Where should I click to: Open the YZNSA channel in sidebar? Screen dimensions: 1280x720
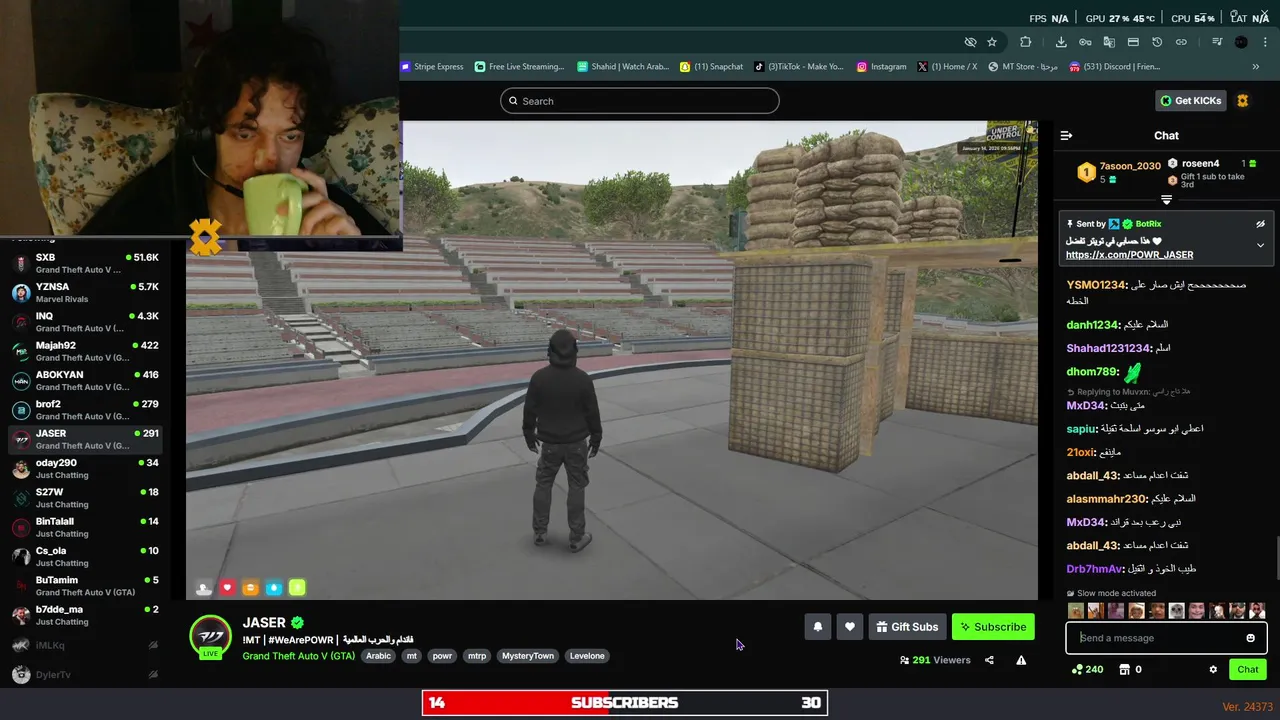(x=85, y=292)
